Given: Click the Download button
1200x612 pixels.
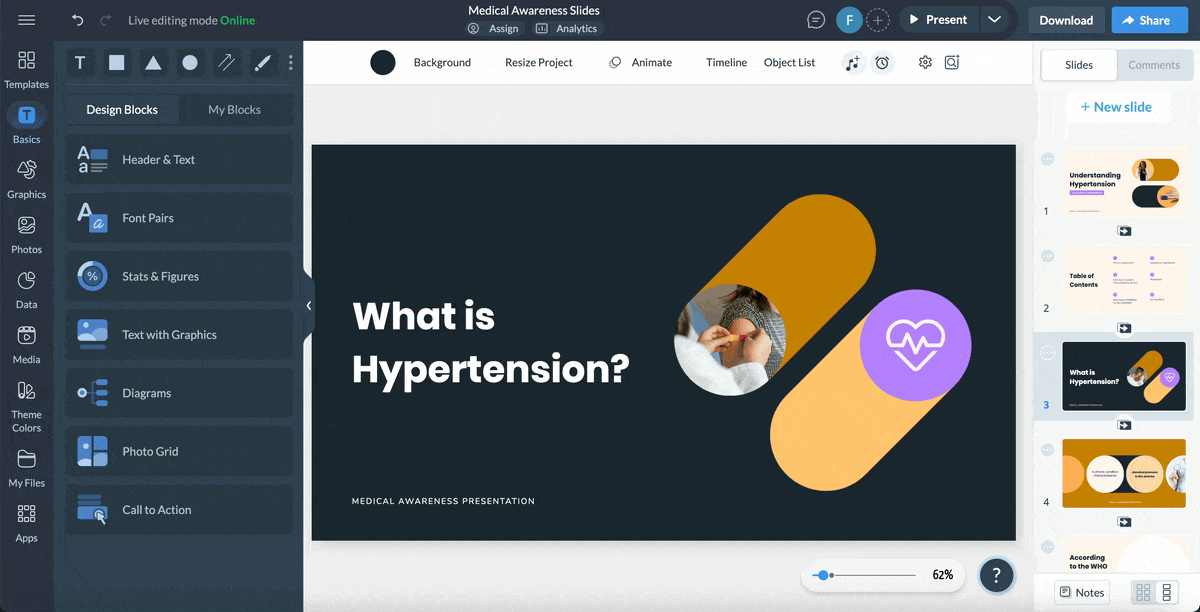Looking at the screenshot, I should click(x=1065, y=19).
